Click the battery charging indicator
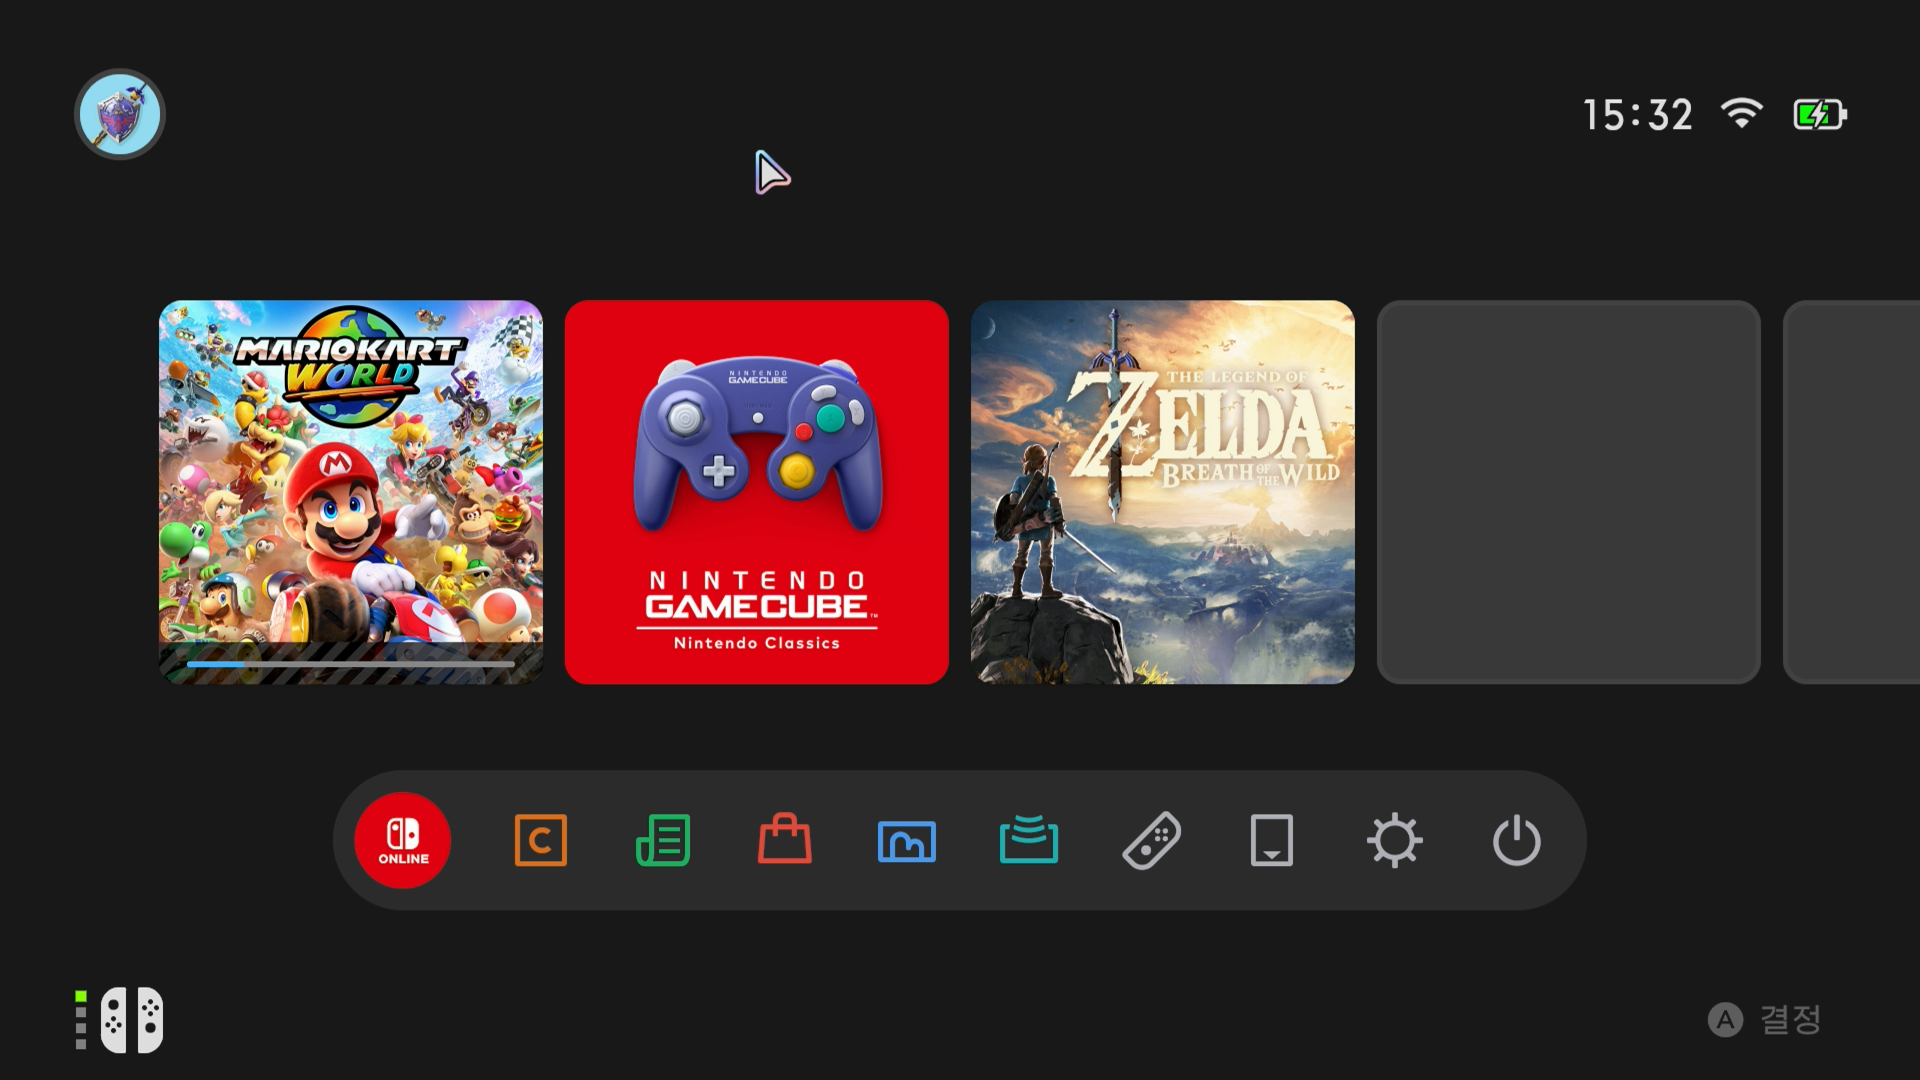The width and height of the screenshot is (1920, 1080). (x=1820, y=114)
